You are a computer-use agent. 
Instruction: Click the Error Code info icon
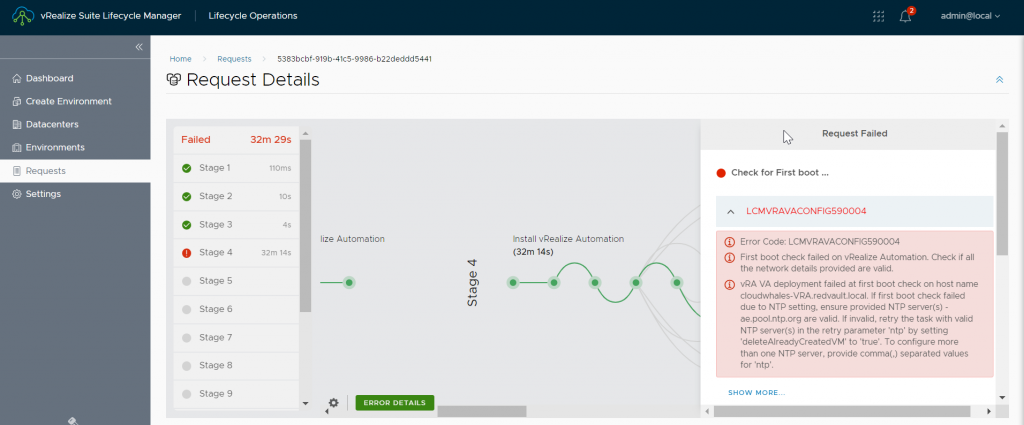(729, 241)
